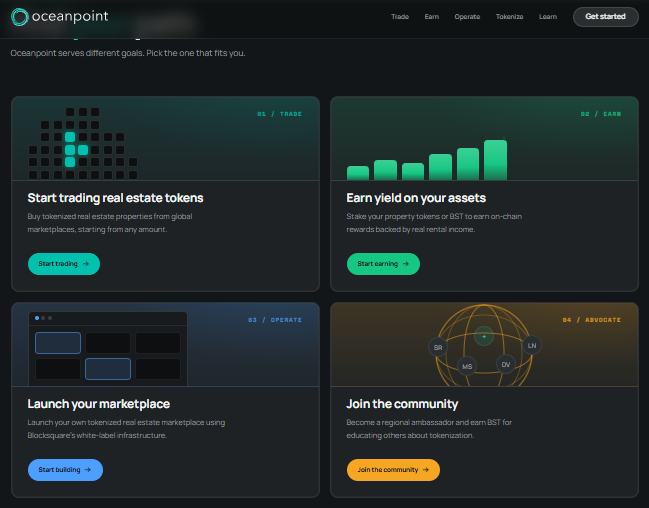Image resolution: width=649 pixels, height=508 pixels.
Task: Open the Trade menu item
Action: (x=400, y=17)
